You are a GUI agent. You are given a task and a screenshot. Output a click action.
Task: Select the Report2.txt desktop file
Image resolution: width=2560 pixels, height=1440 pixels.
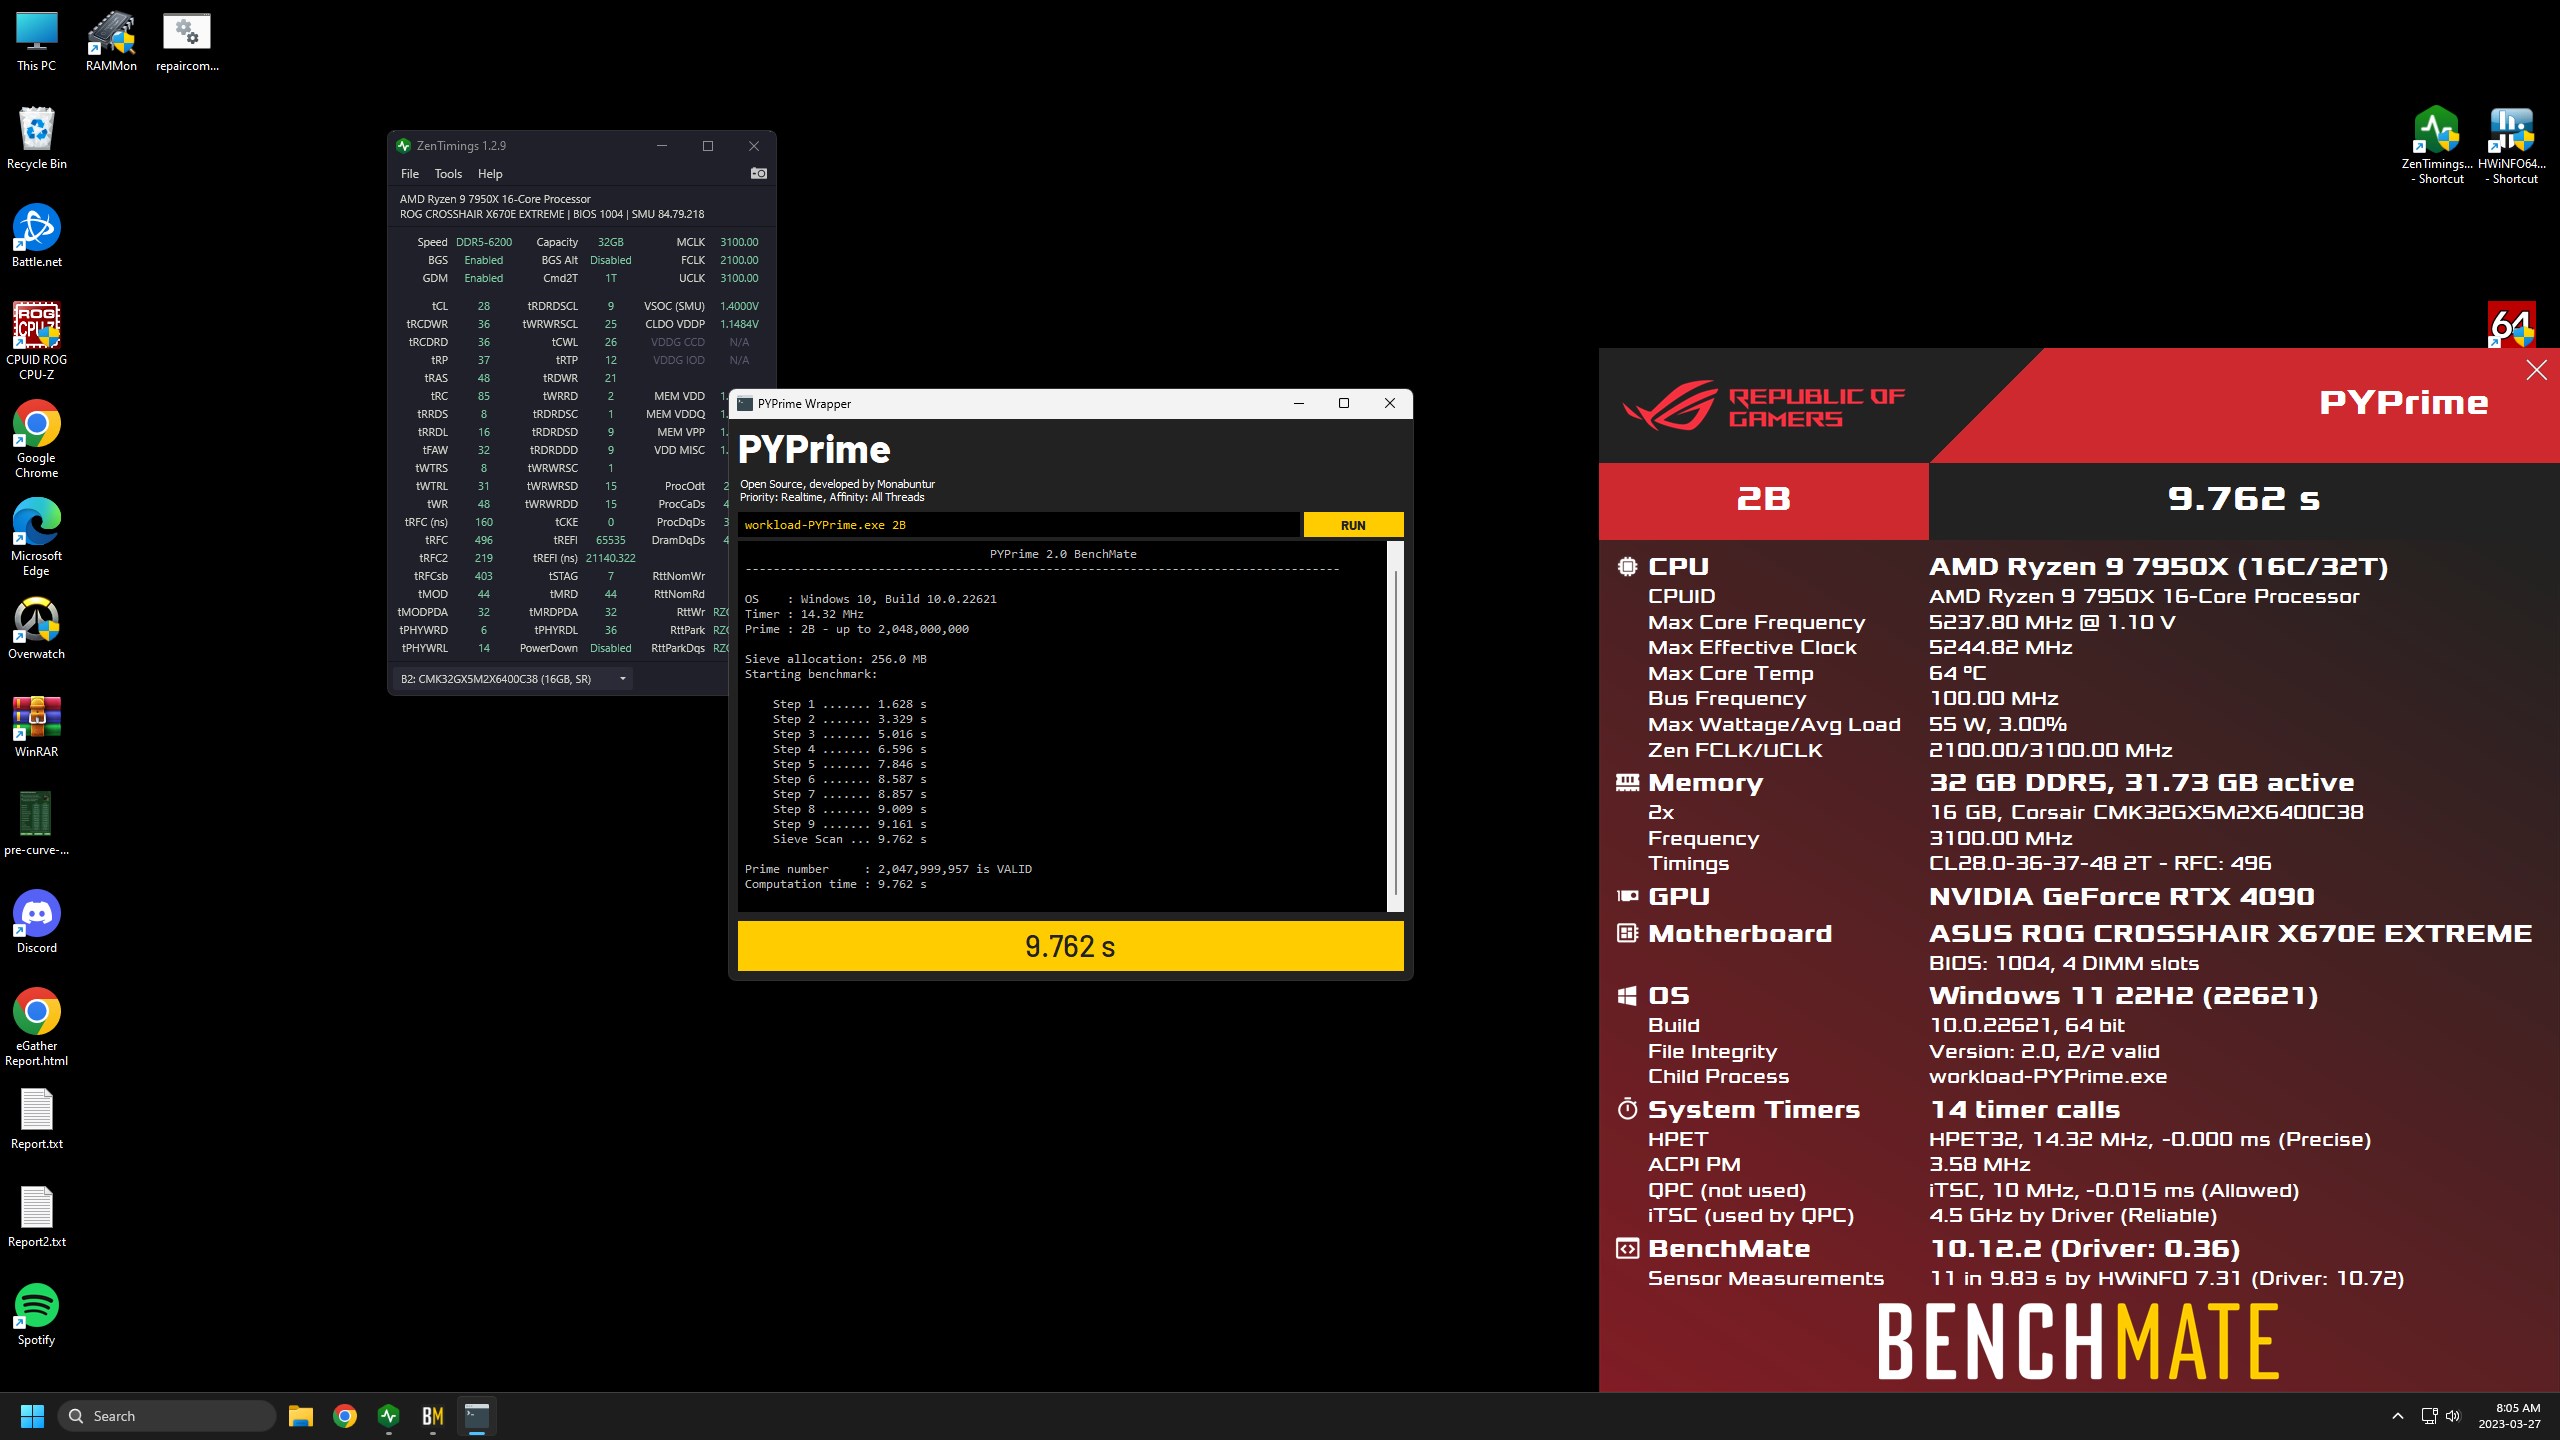36,1217
